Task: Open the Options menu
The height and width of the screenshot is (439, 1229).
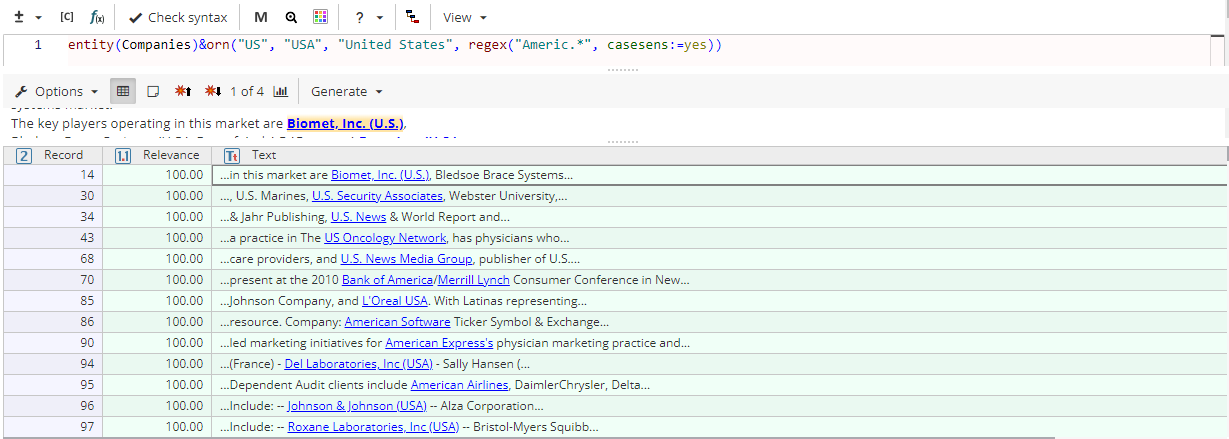Action: pos(57,91)
